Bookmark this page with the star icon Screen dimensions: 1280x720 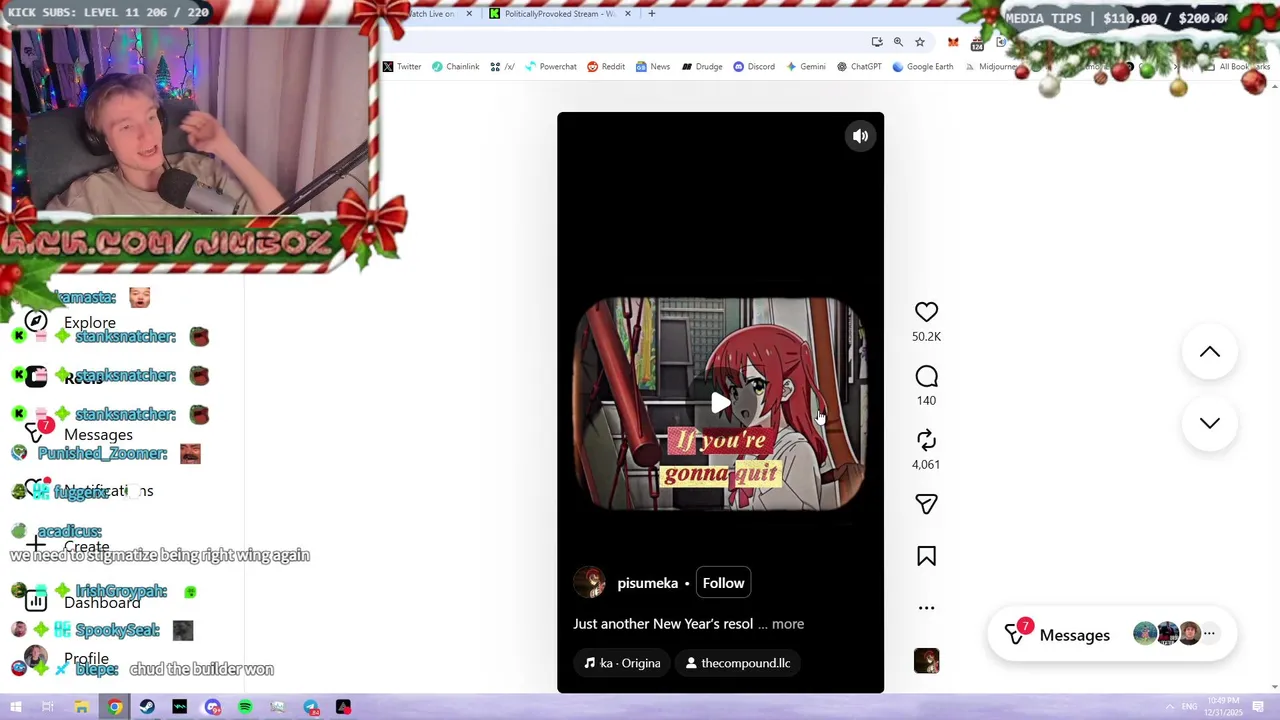920,42
